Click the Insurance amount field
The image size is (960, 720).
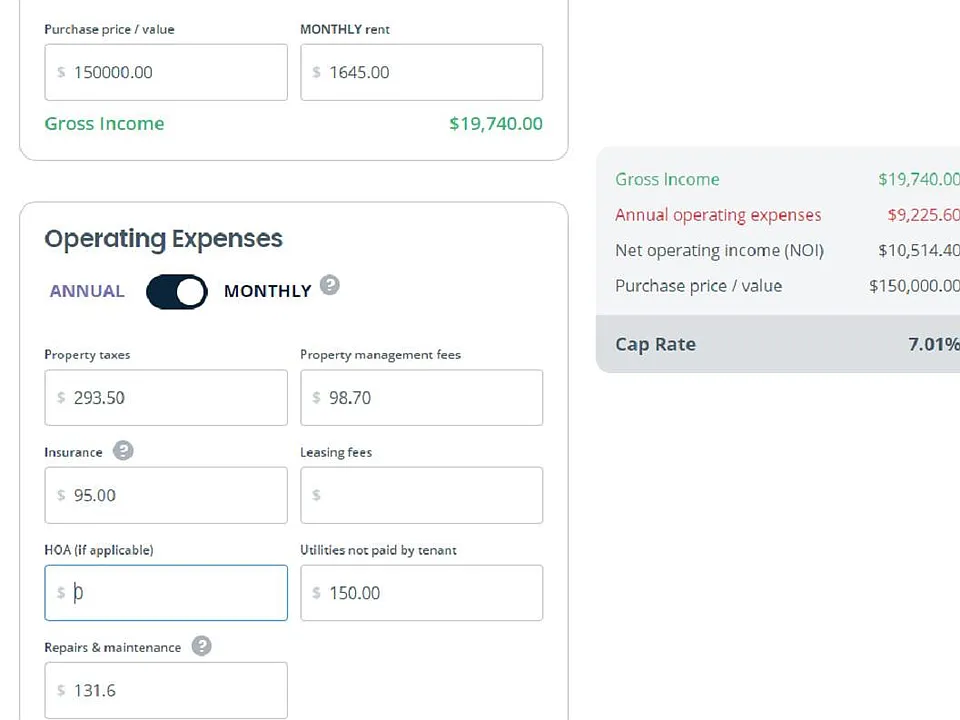pyautogui.click(x=166, y=495)
